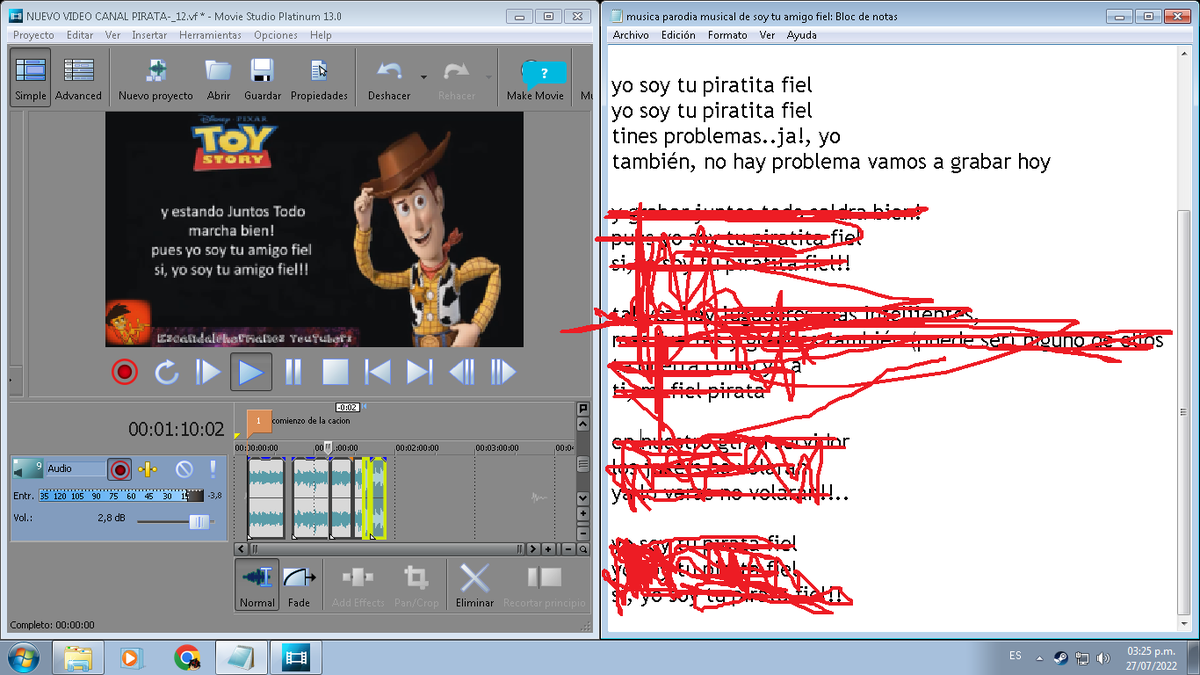The width and height of the screenshot is (1200, 675).
Task: Open the Opciones menu
Action: click(276, 35)
